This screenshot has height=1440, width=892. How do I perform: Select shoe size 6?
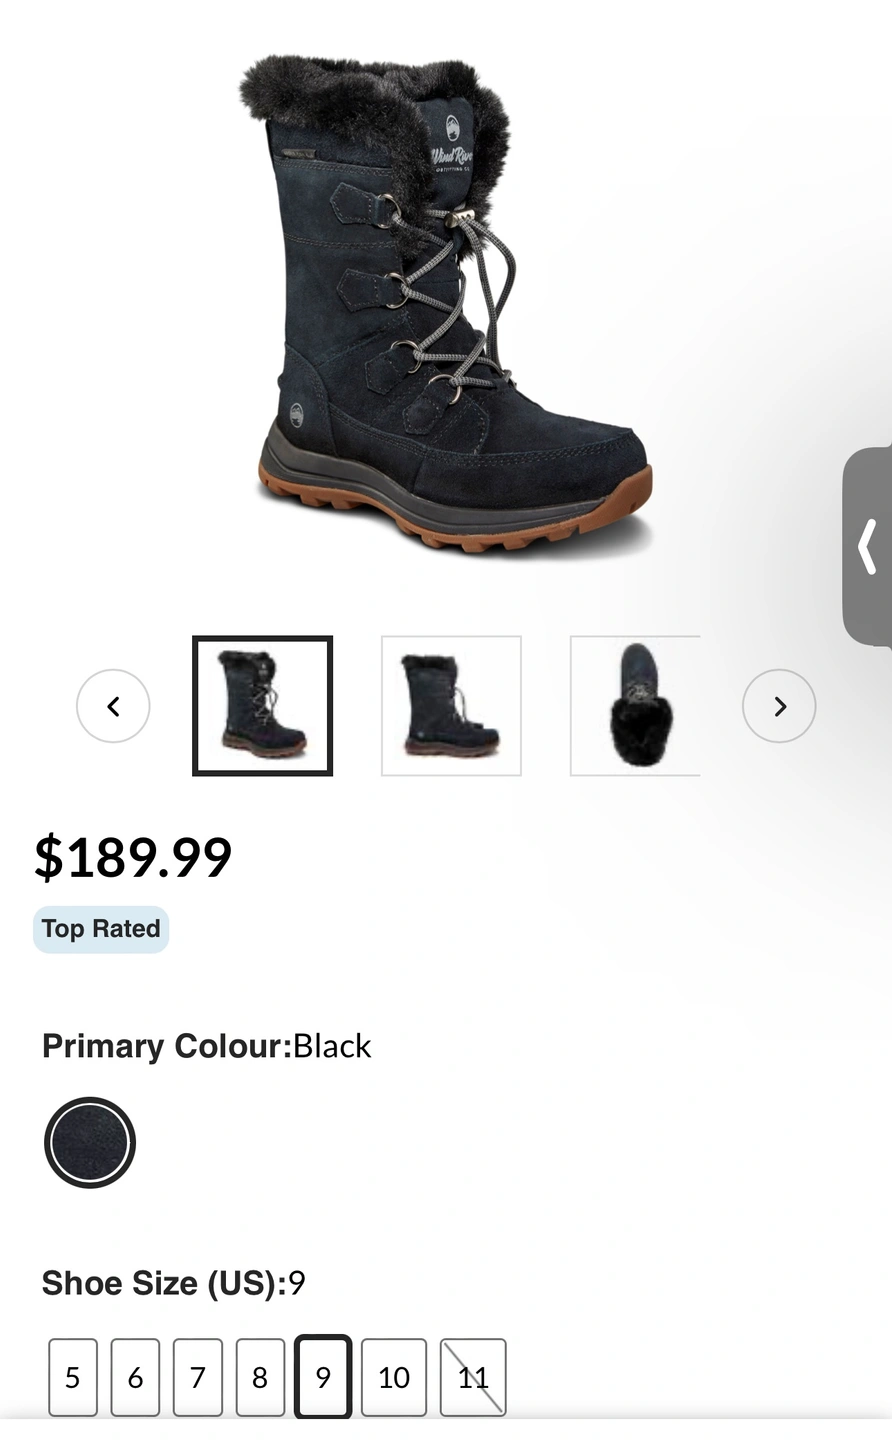[135, 1378]
